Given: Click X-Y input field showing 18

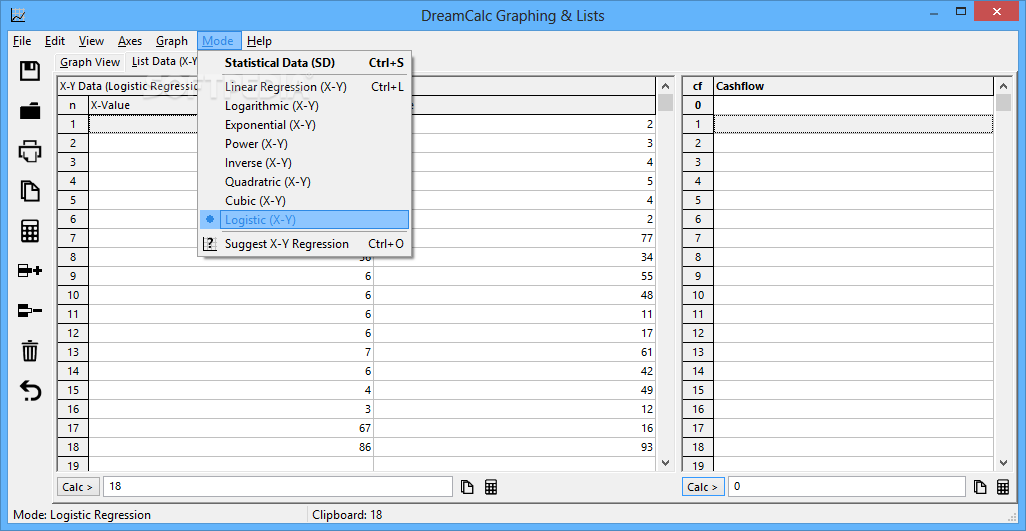Looking at the screenshot, I should (x=277, y=487).
